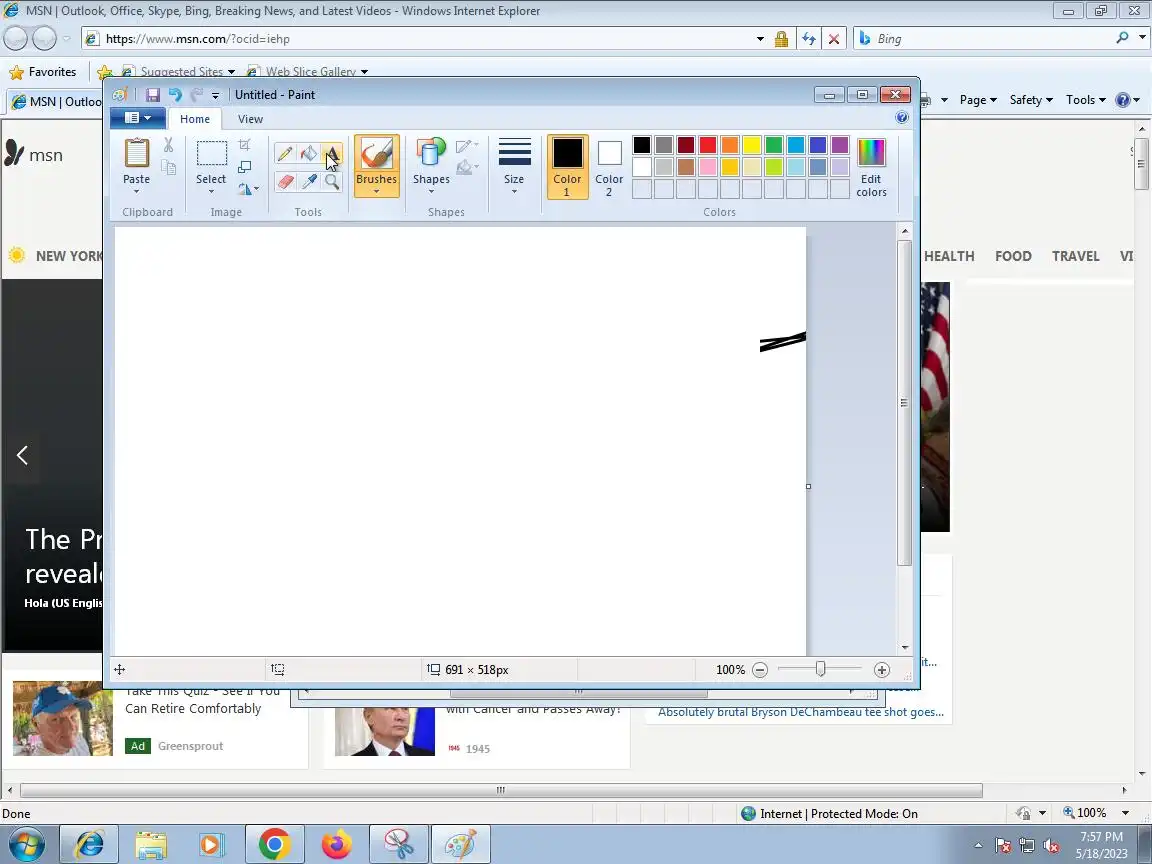Click the Resize icon in Image group

(245, 167)
